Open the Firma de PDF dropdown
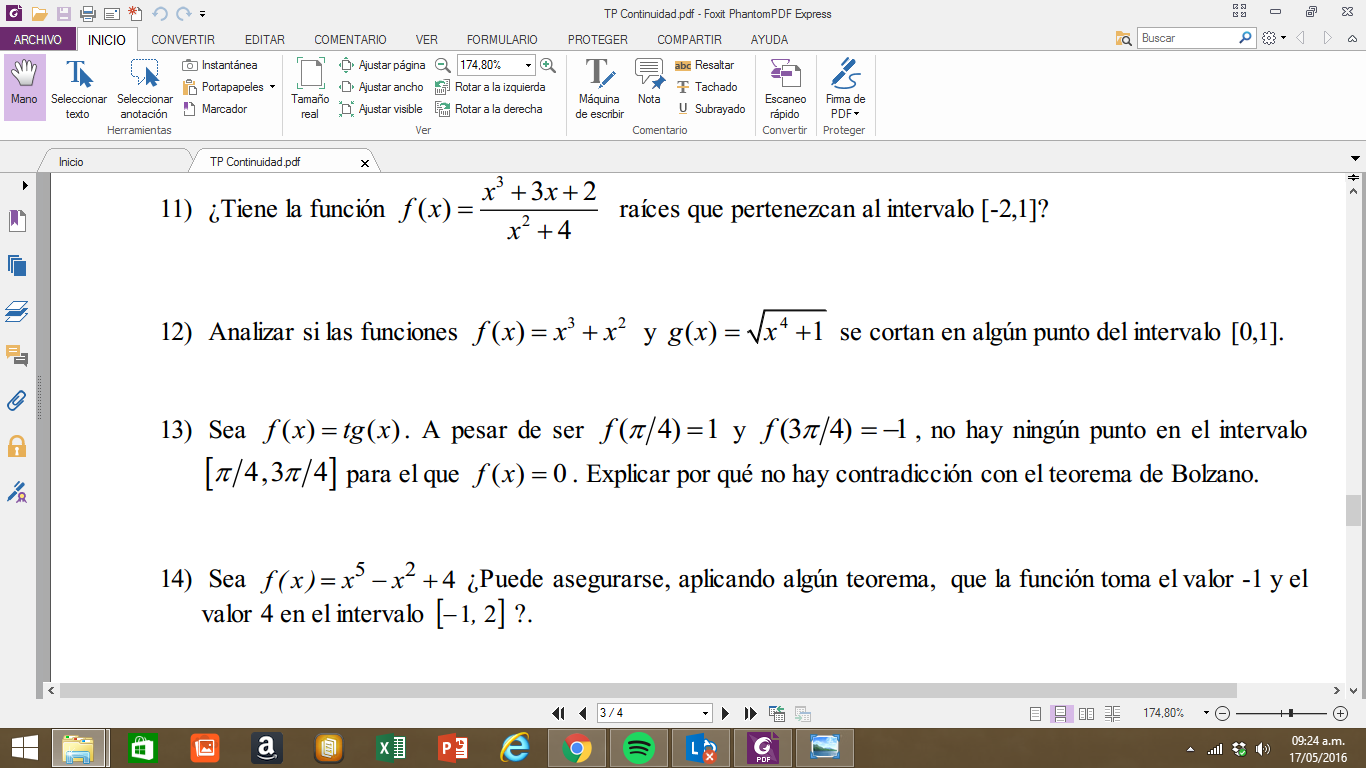 coord(845,88)
